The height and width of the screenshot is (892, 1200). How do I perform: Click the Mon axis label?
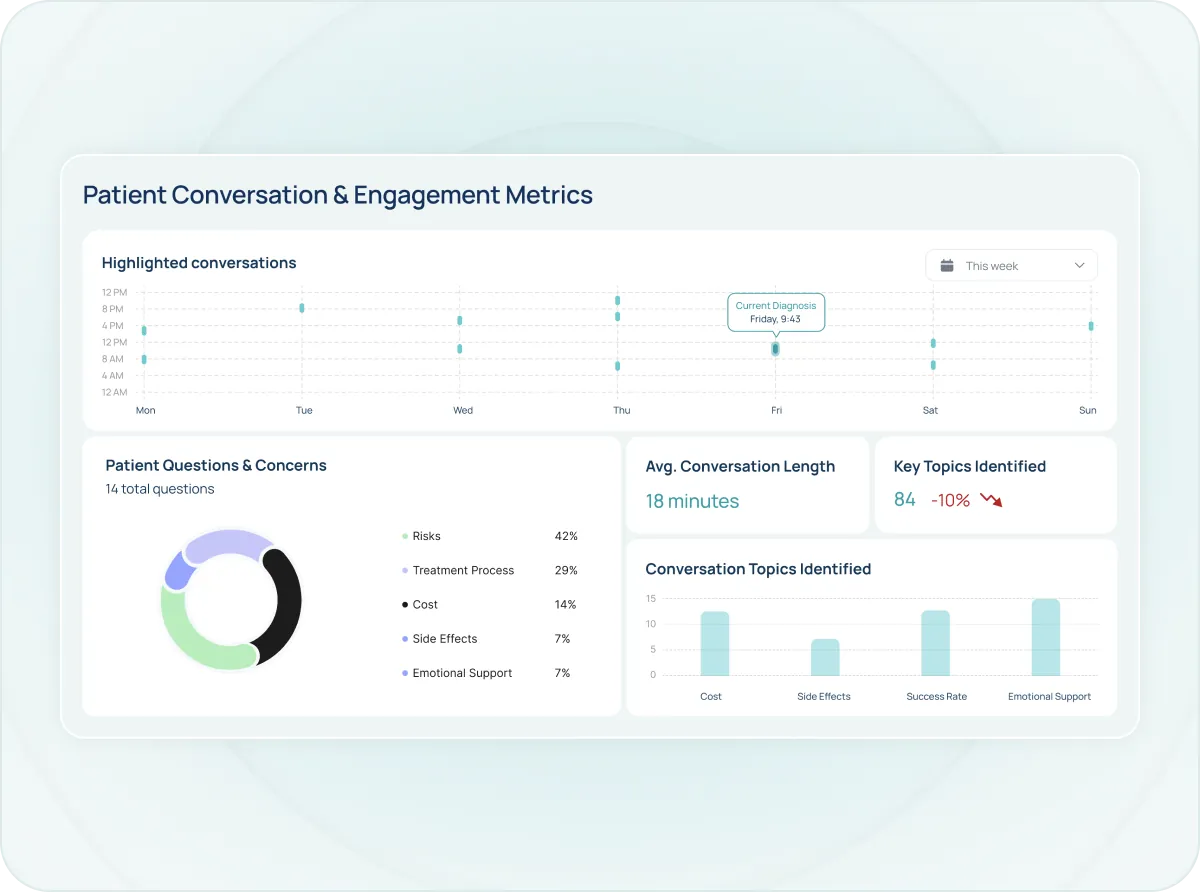(146, 410)
